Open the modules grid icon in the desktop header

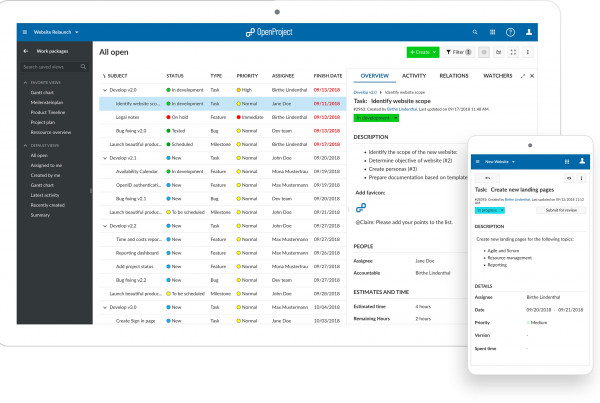tap(492, 32)
